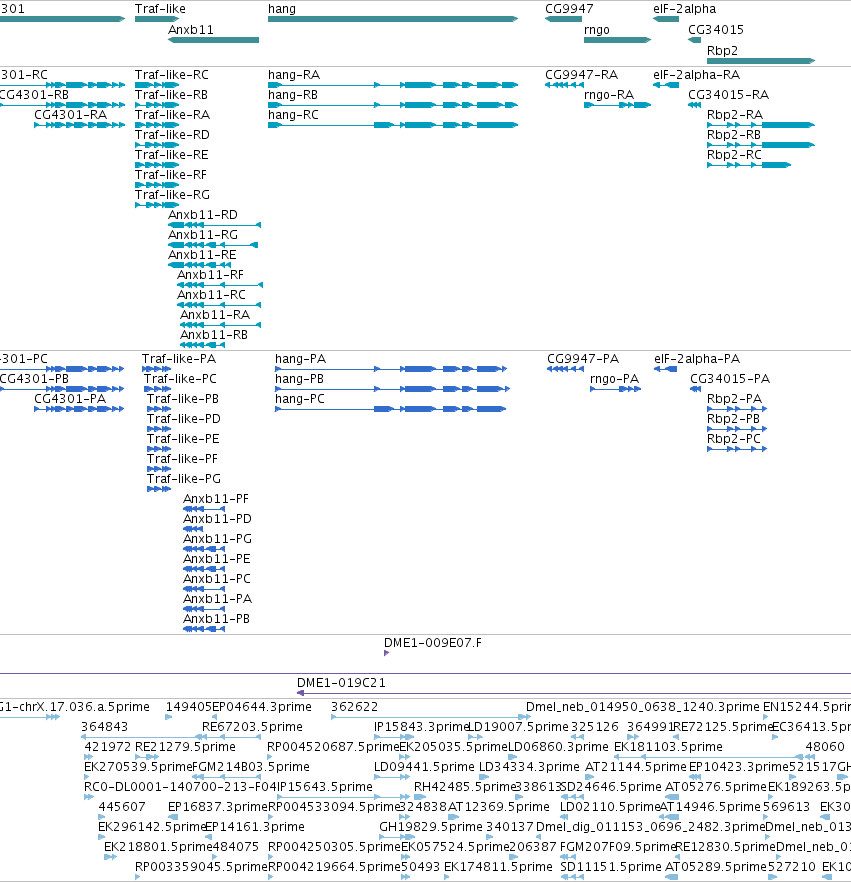851x882 pixels.
Task: Click the hang-RC transcript label
Action: click(293, 115)
